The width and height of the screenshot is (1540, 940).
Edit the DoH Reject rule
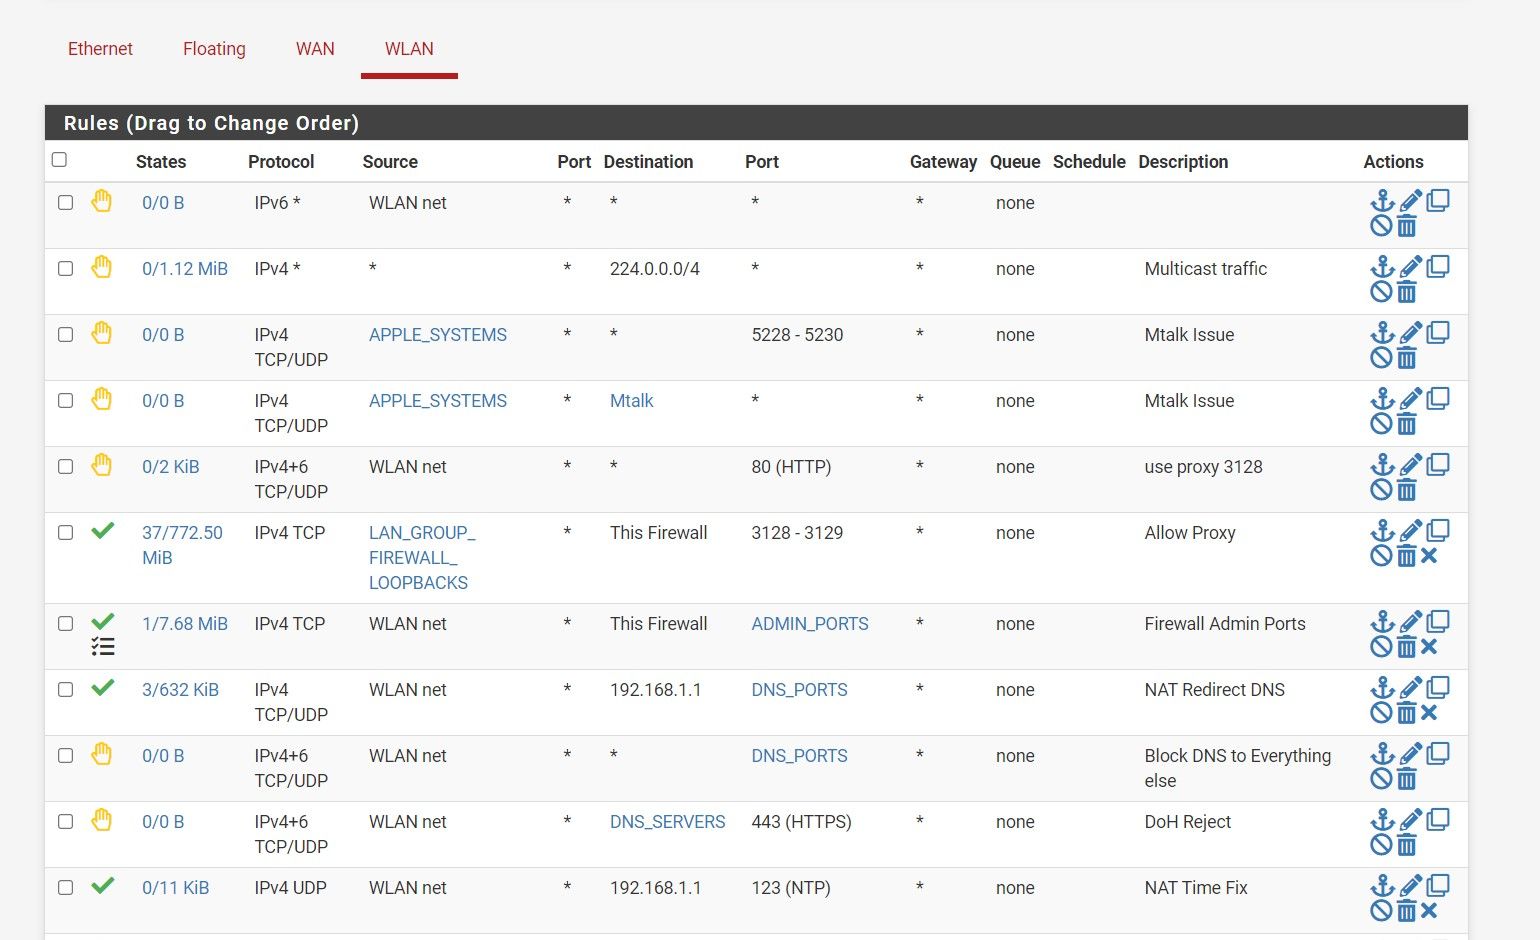tap(1411, 820)
